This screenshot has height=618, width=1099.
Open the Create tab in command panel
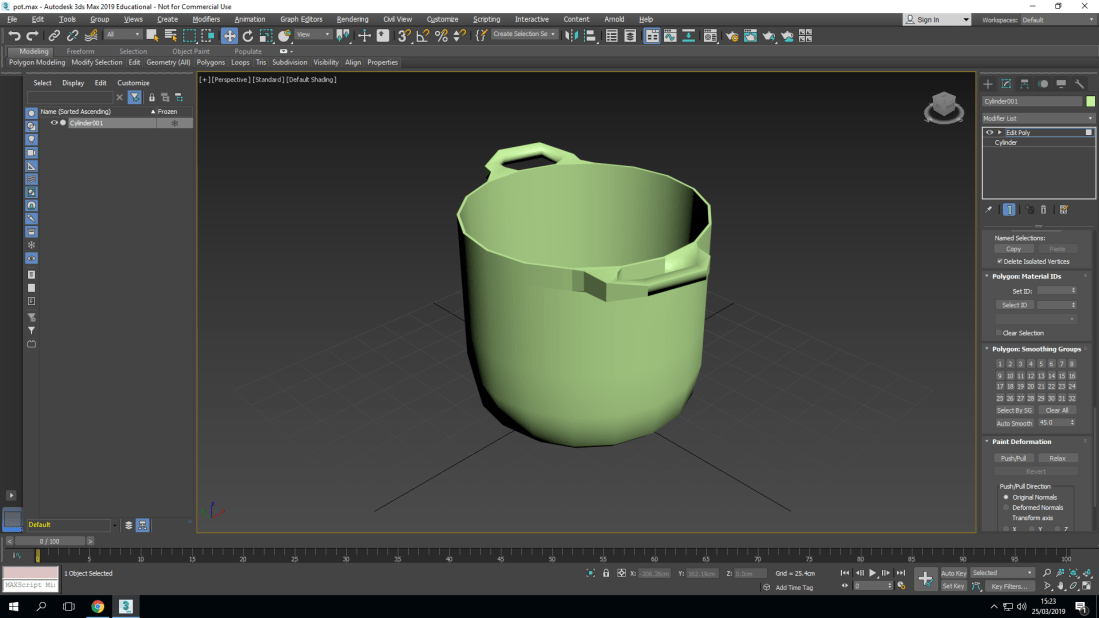point(988,84)
